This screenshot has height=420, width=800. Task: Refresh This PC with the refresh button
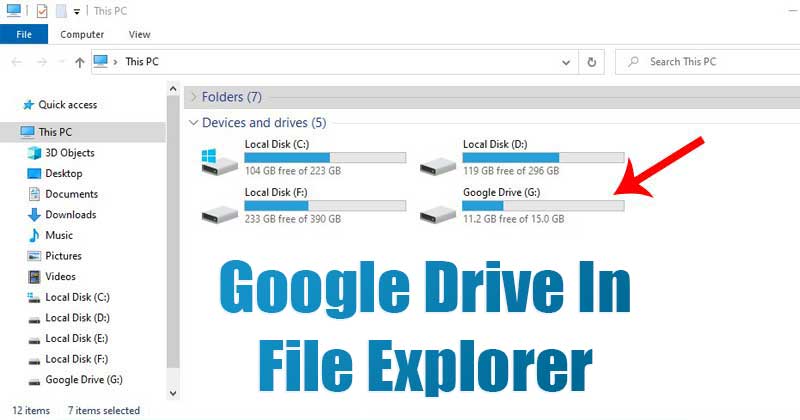point(591,62)
